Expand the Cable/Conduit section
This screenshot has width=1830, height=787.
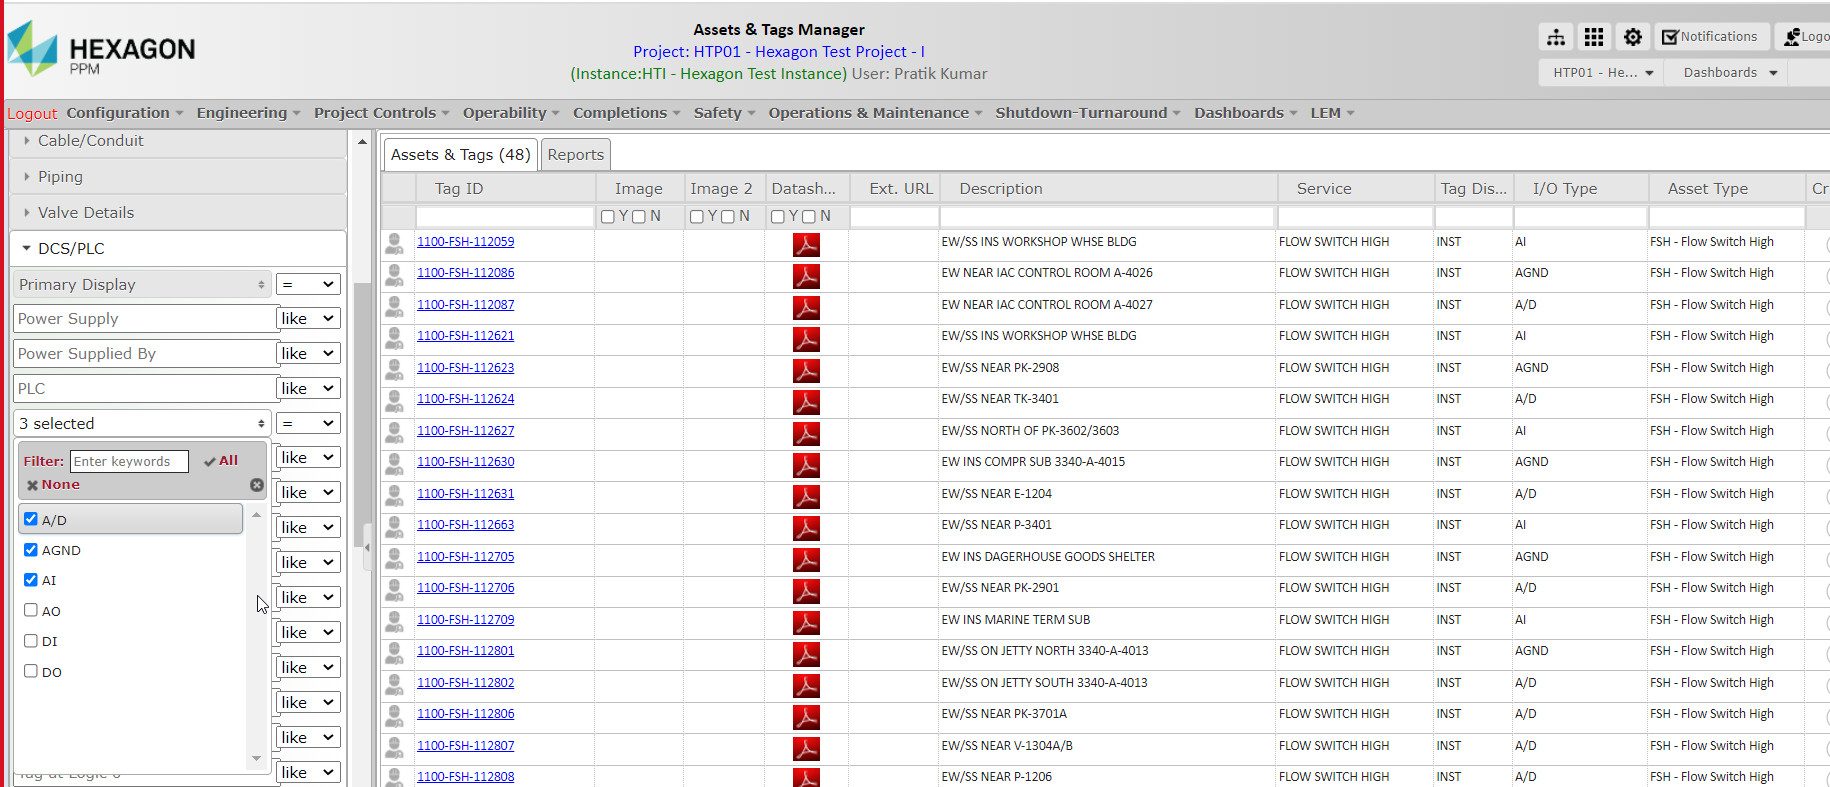(180, 141)
